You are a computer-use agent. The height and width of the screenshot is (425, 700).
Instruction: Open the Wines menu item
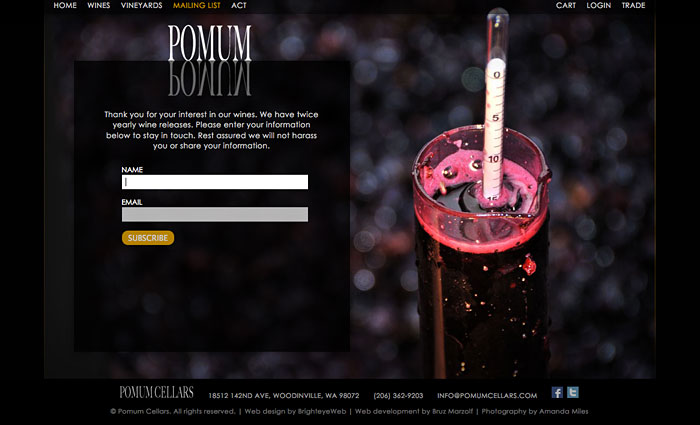coord(99,5)
